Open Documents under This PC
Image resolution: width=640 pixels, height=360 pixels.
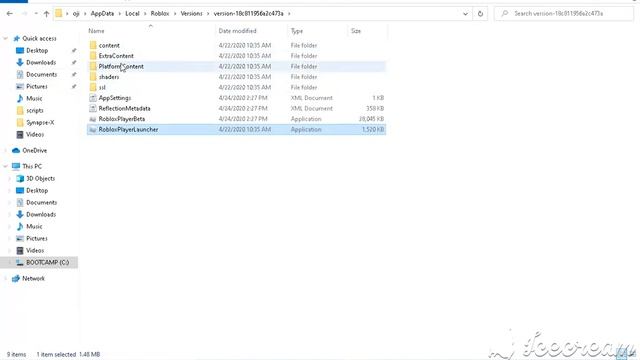coord(41,202)
